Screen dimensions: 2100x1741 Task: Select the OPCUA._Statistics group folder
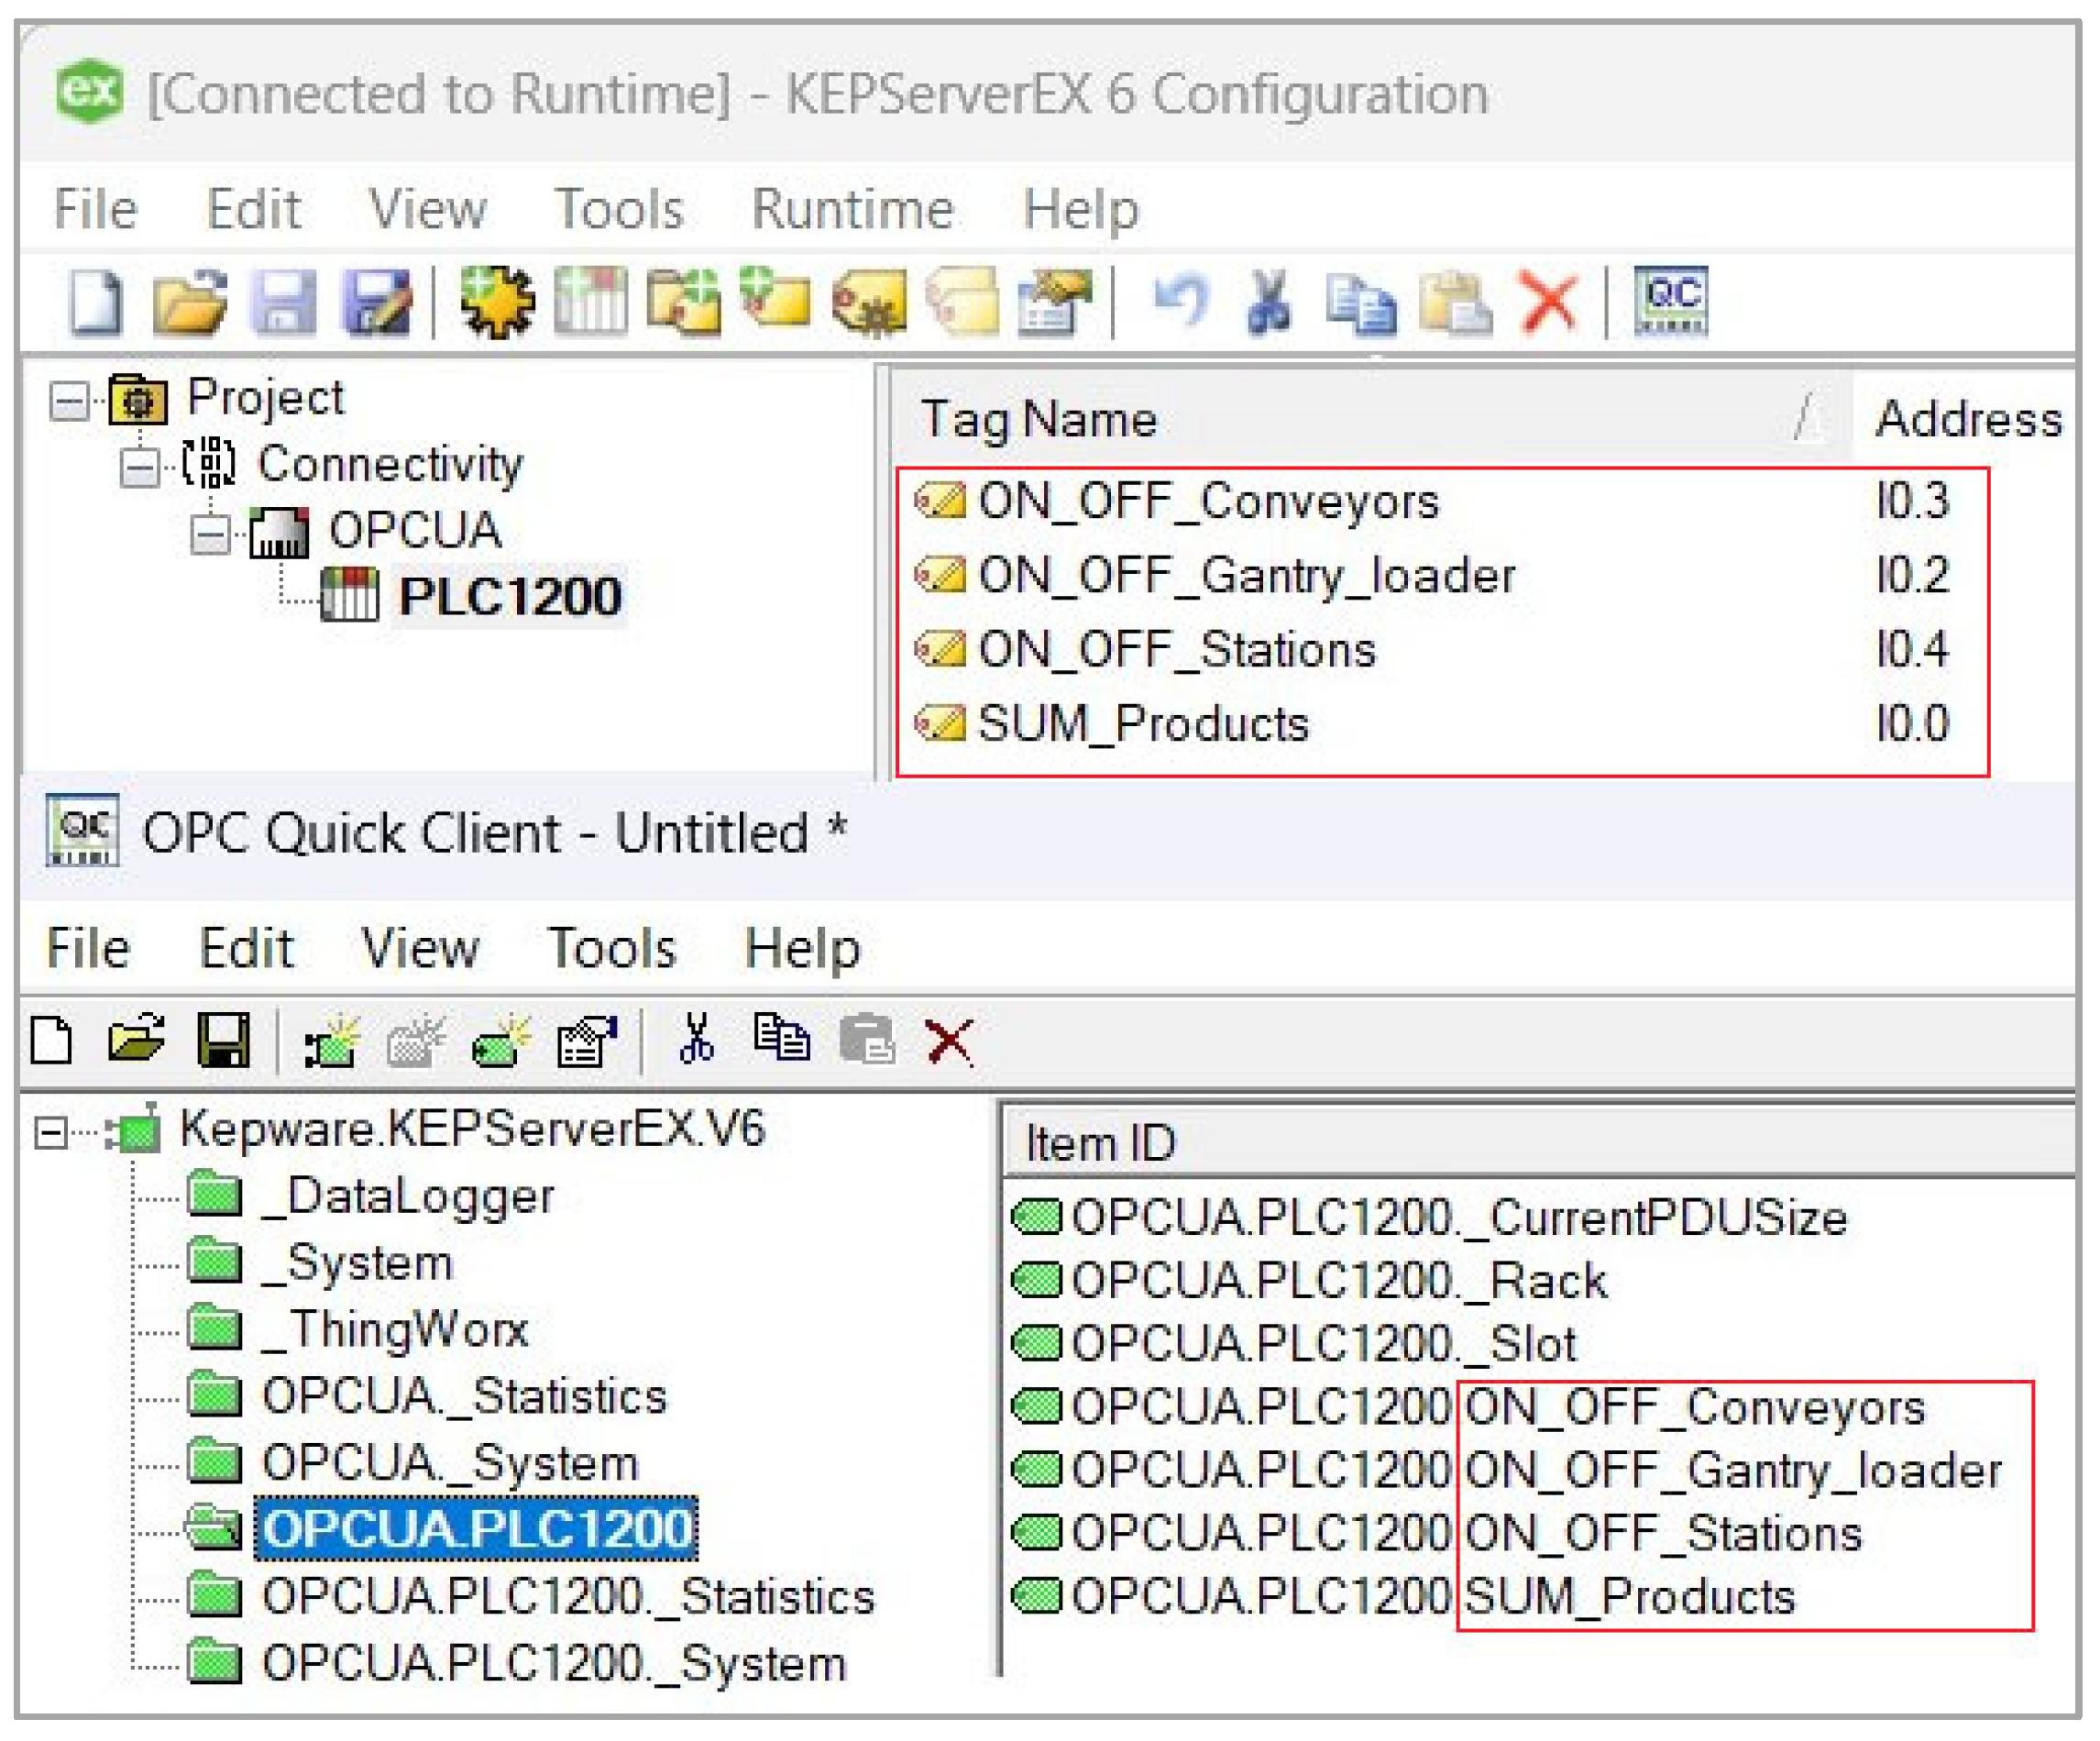pos(463,1396)
